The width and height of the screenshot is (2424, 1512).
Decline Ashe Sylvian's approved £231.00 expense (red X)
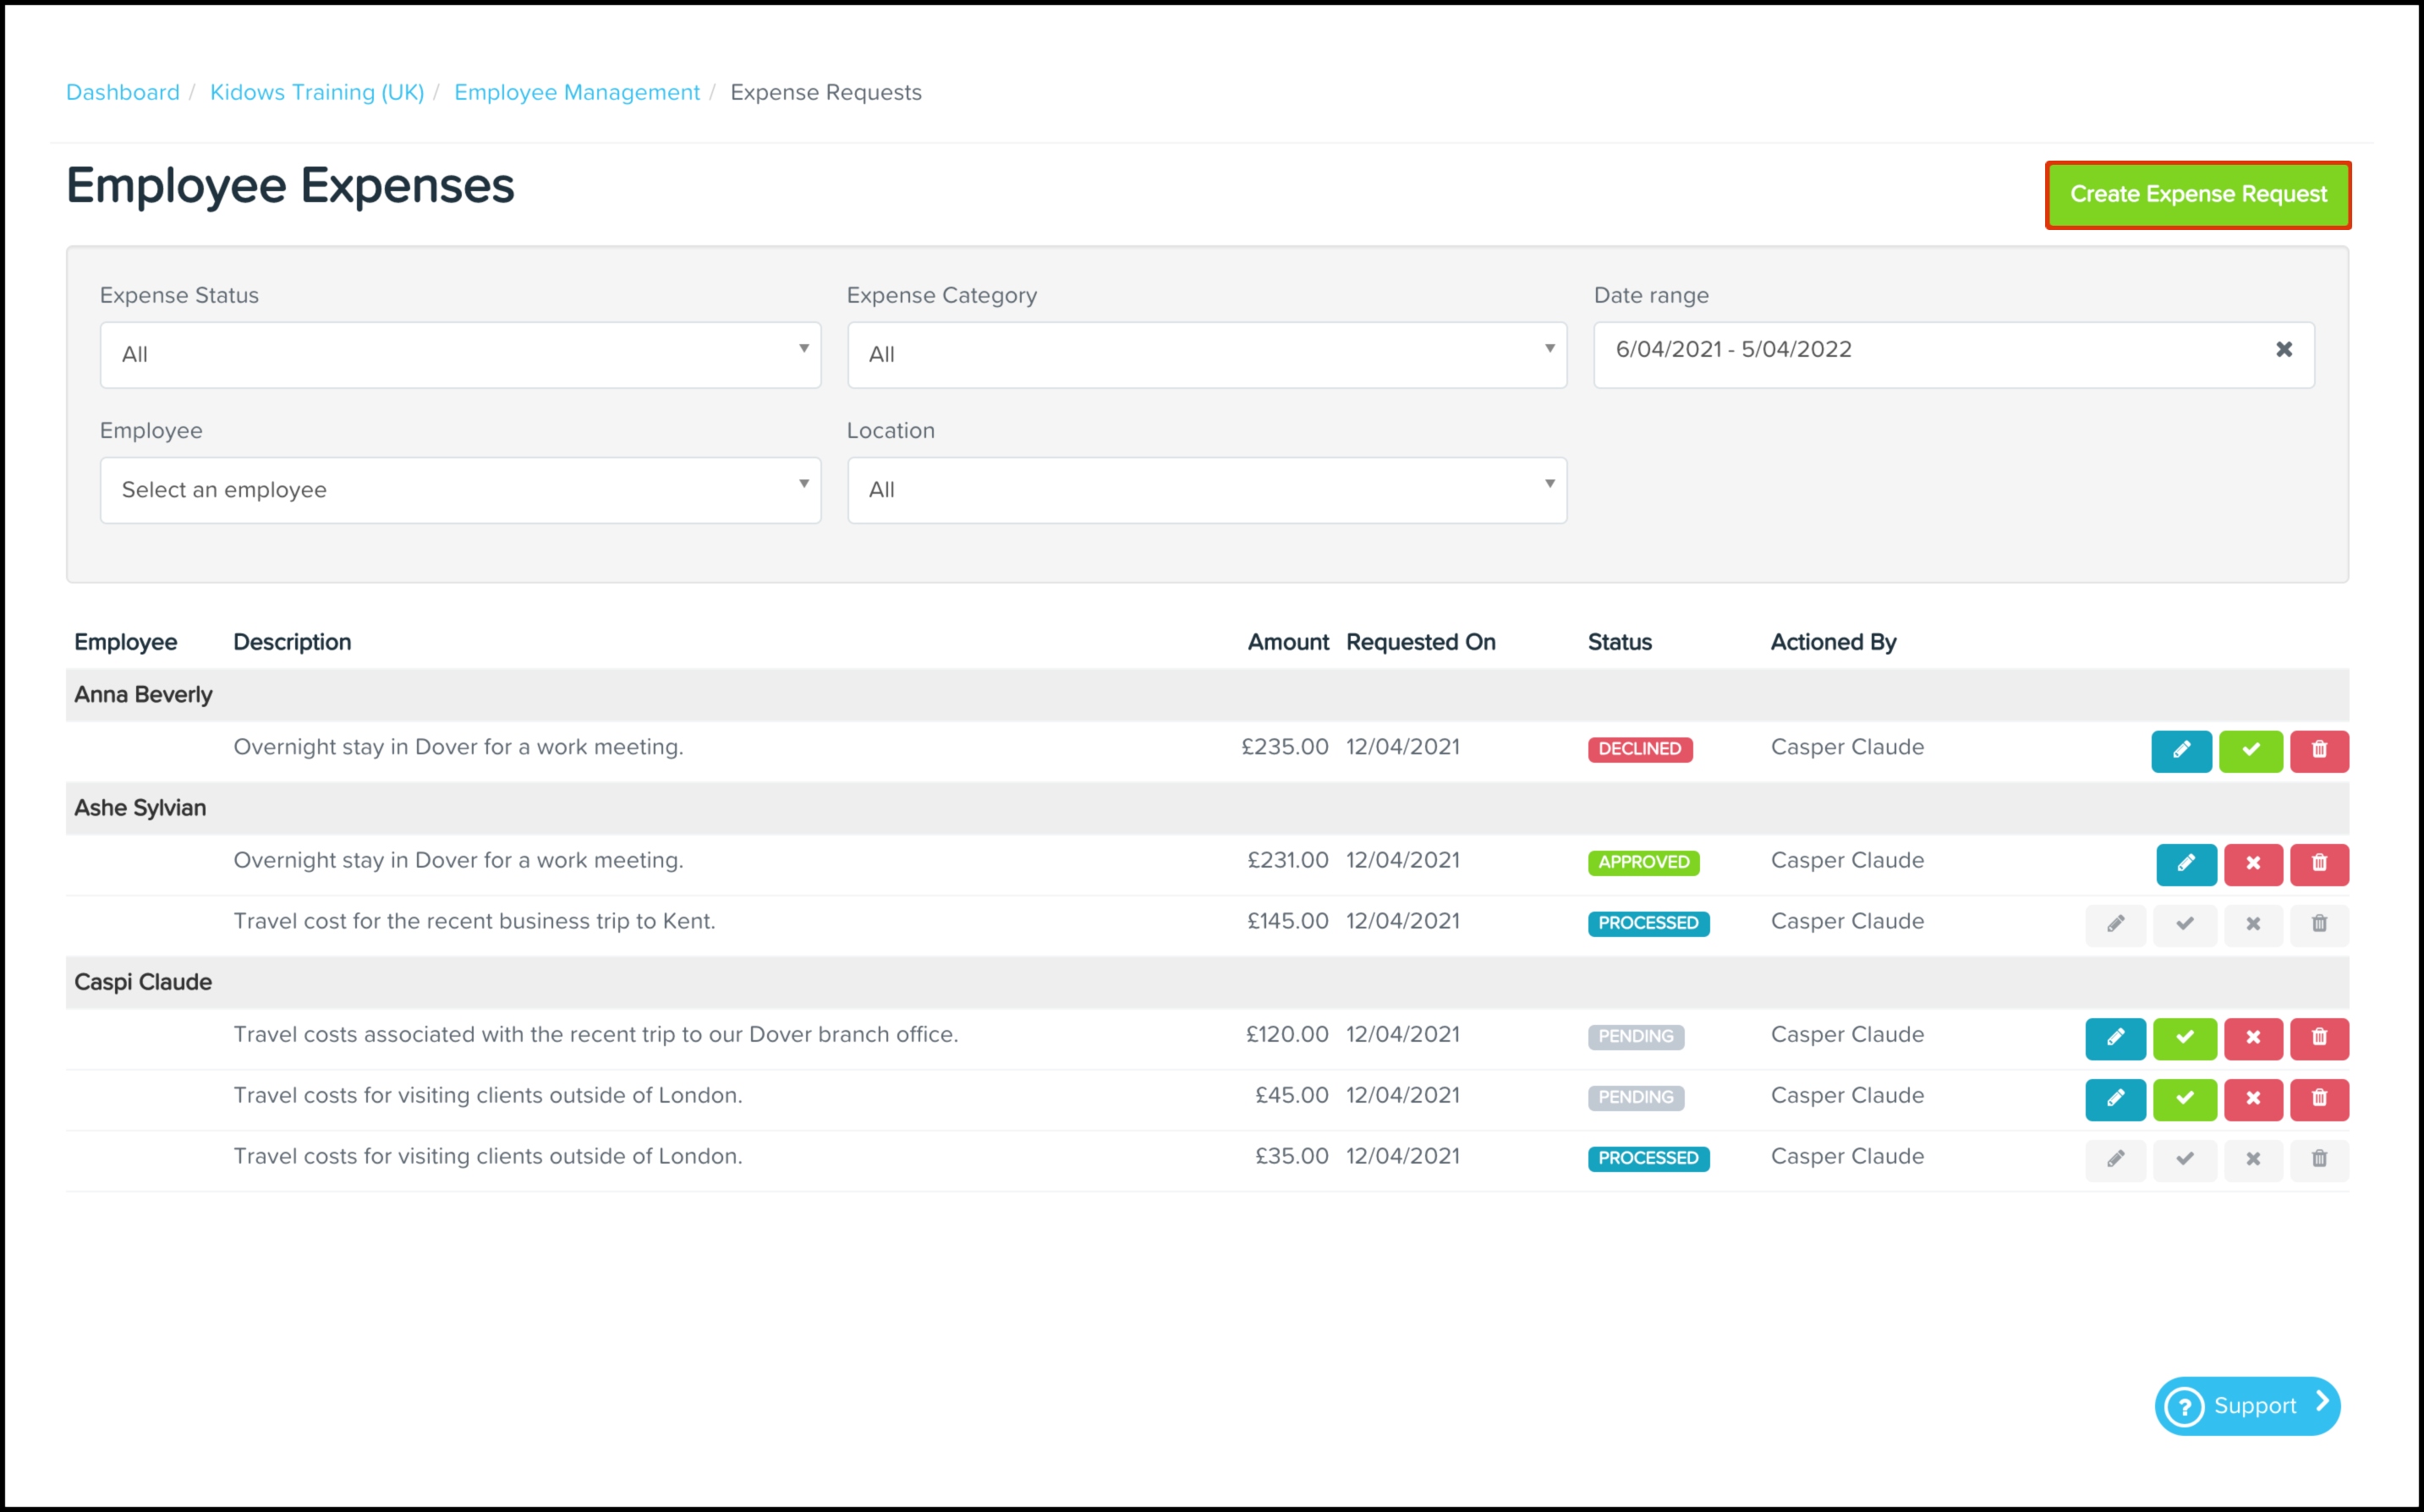pyautogui.click(x=2252, y=864)
